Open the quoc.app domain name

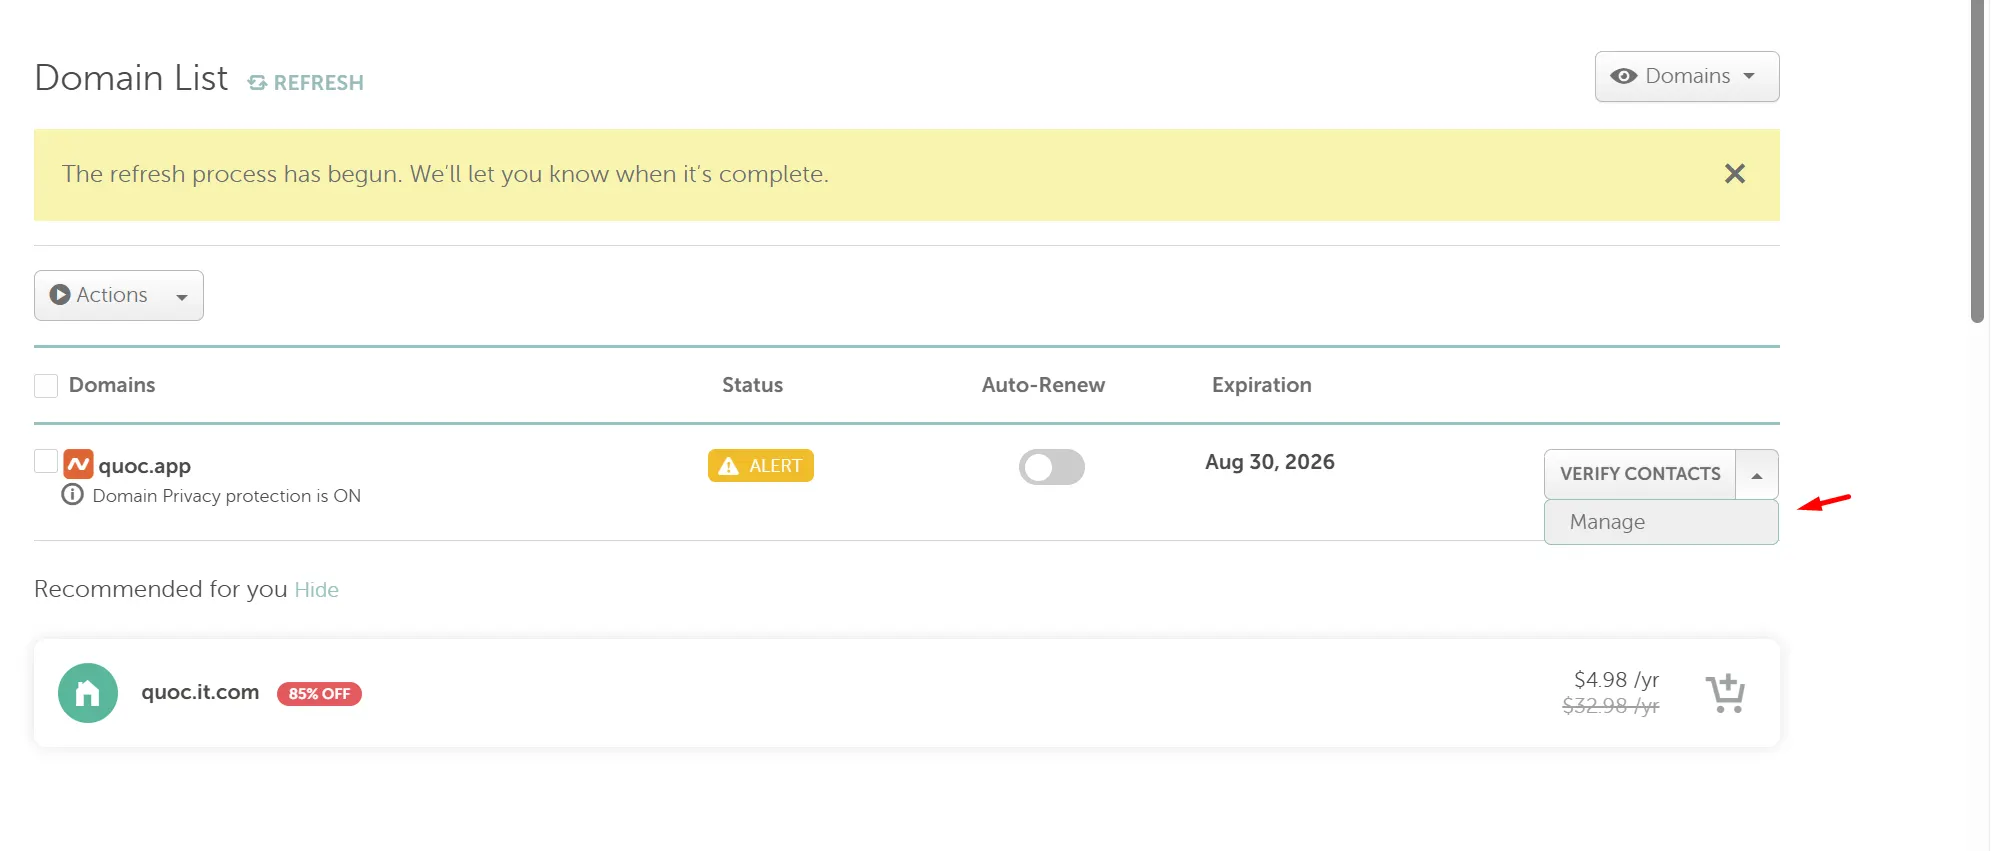[144, 466]
